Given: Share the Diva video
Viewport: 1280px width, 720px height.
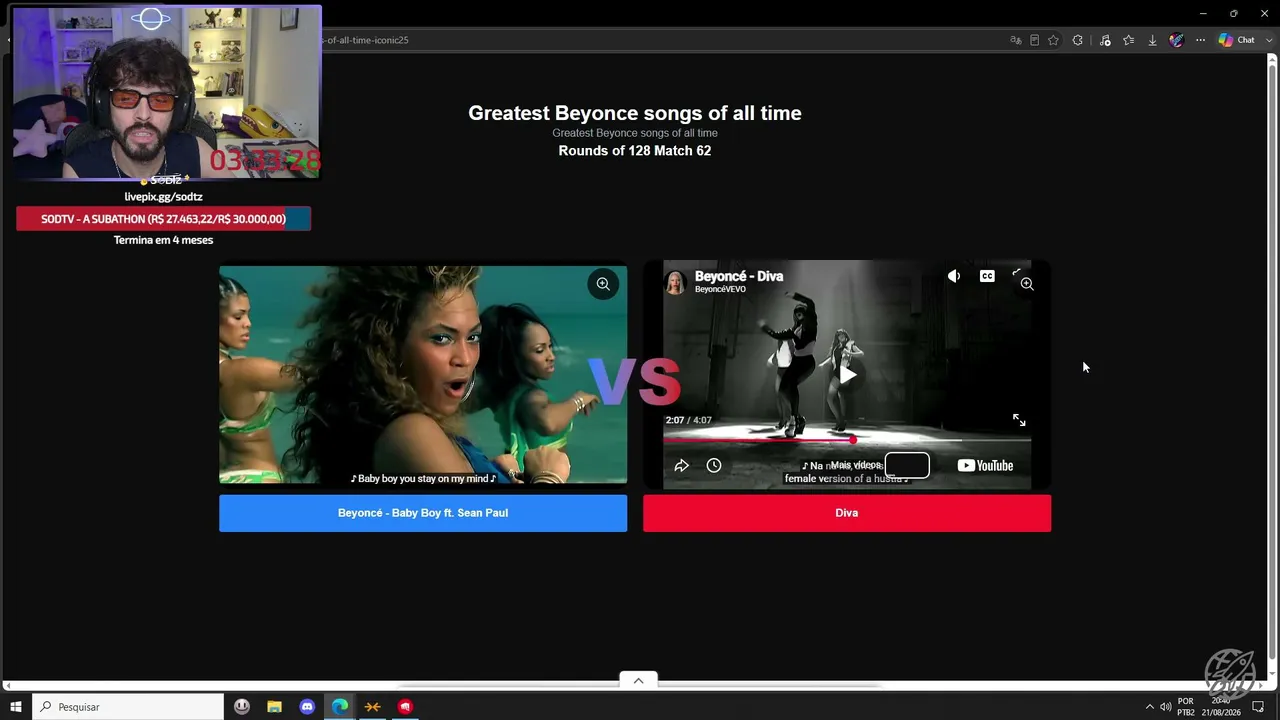Looking at the screenshot, I should [682, 465].
